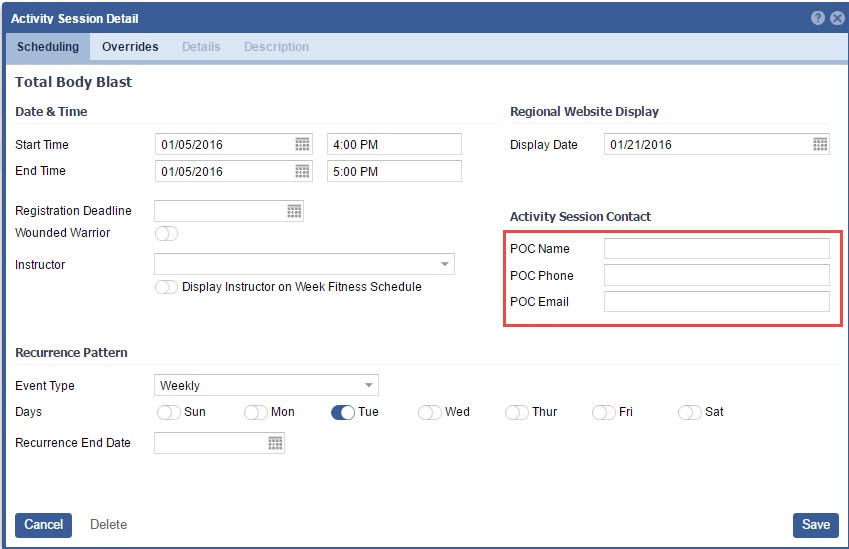This screenshot has width=849, height=549.
Task: Select the Scheduling tab
Action: click(48, 47)
